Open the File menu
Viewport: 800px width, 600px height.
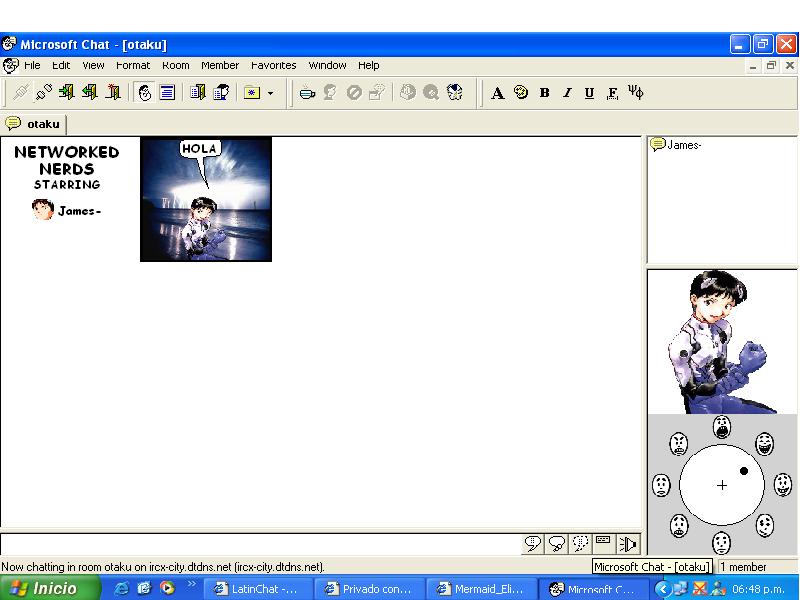pos(32,65)
